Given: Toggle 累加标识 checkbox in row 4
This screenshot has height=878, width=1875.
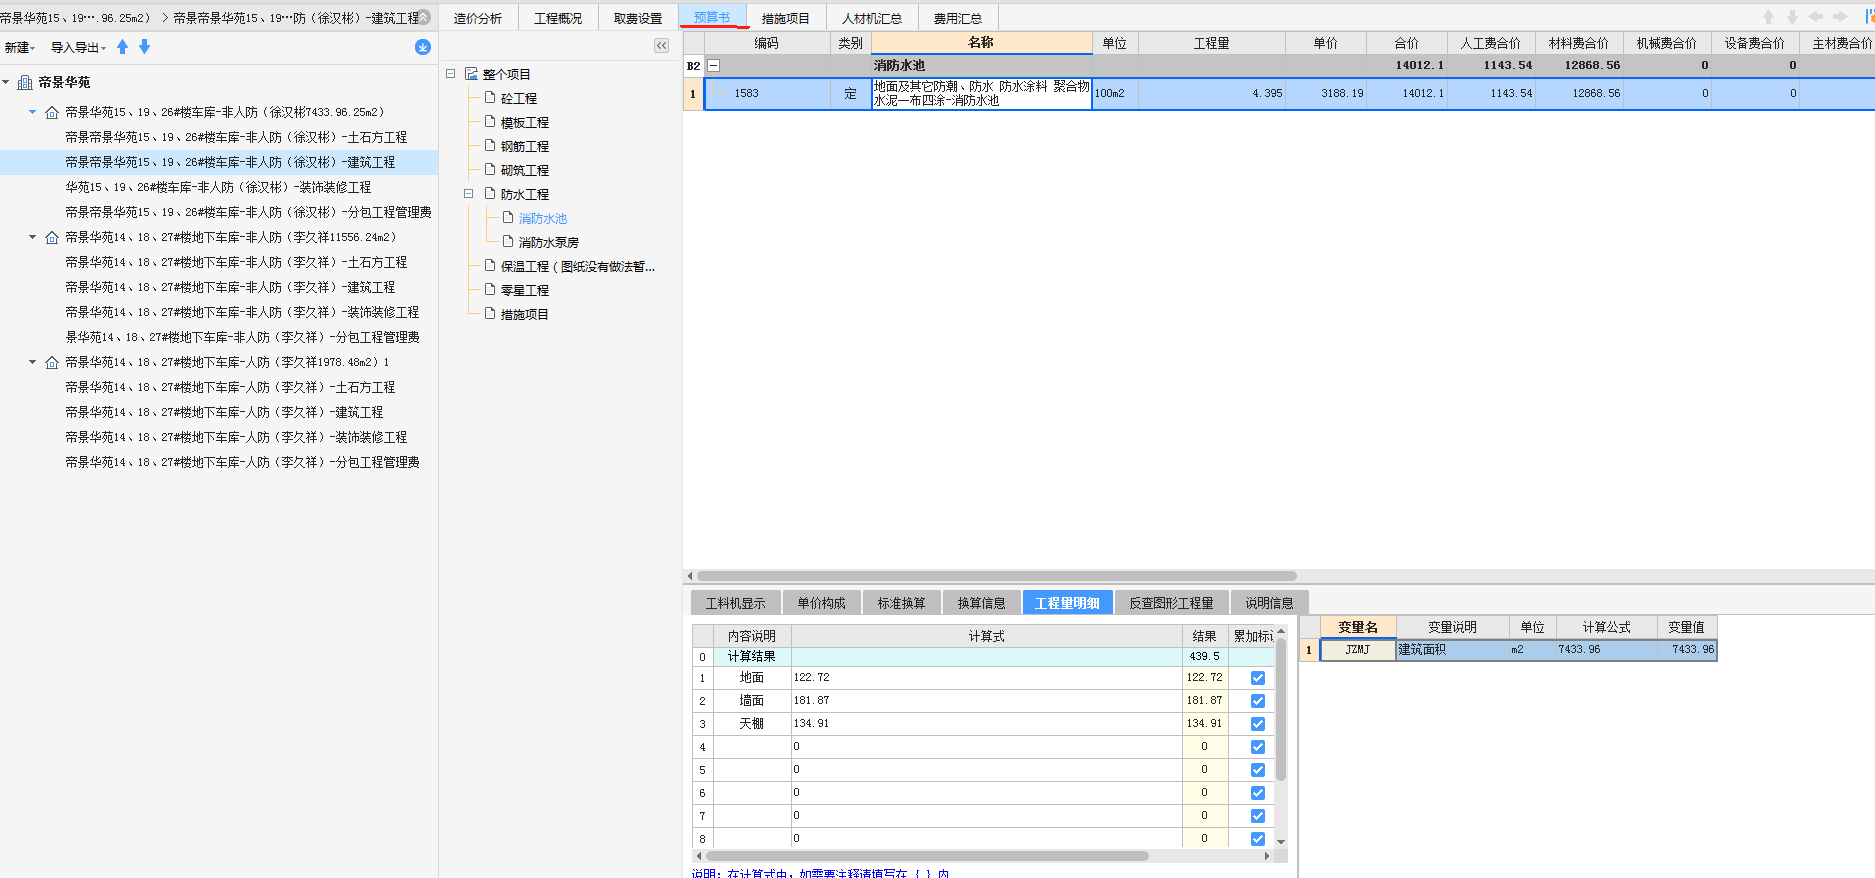Looking at the screenshot, I should point(1258,747).
